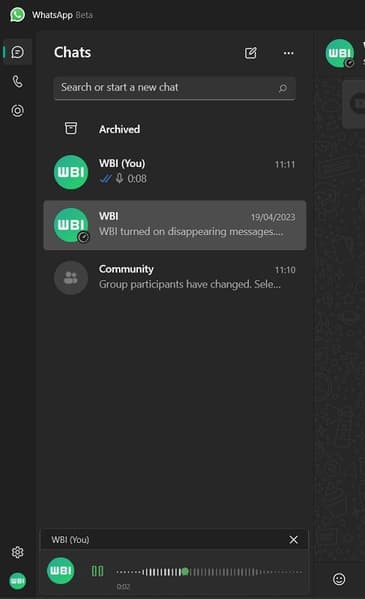365x599 pixels.
Task: Click the search magnifier icon
Action: 282,88
